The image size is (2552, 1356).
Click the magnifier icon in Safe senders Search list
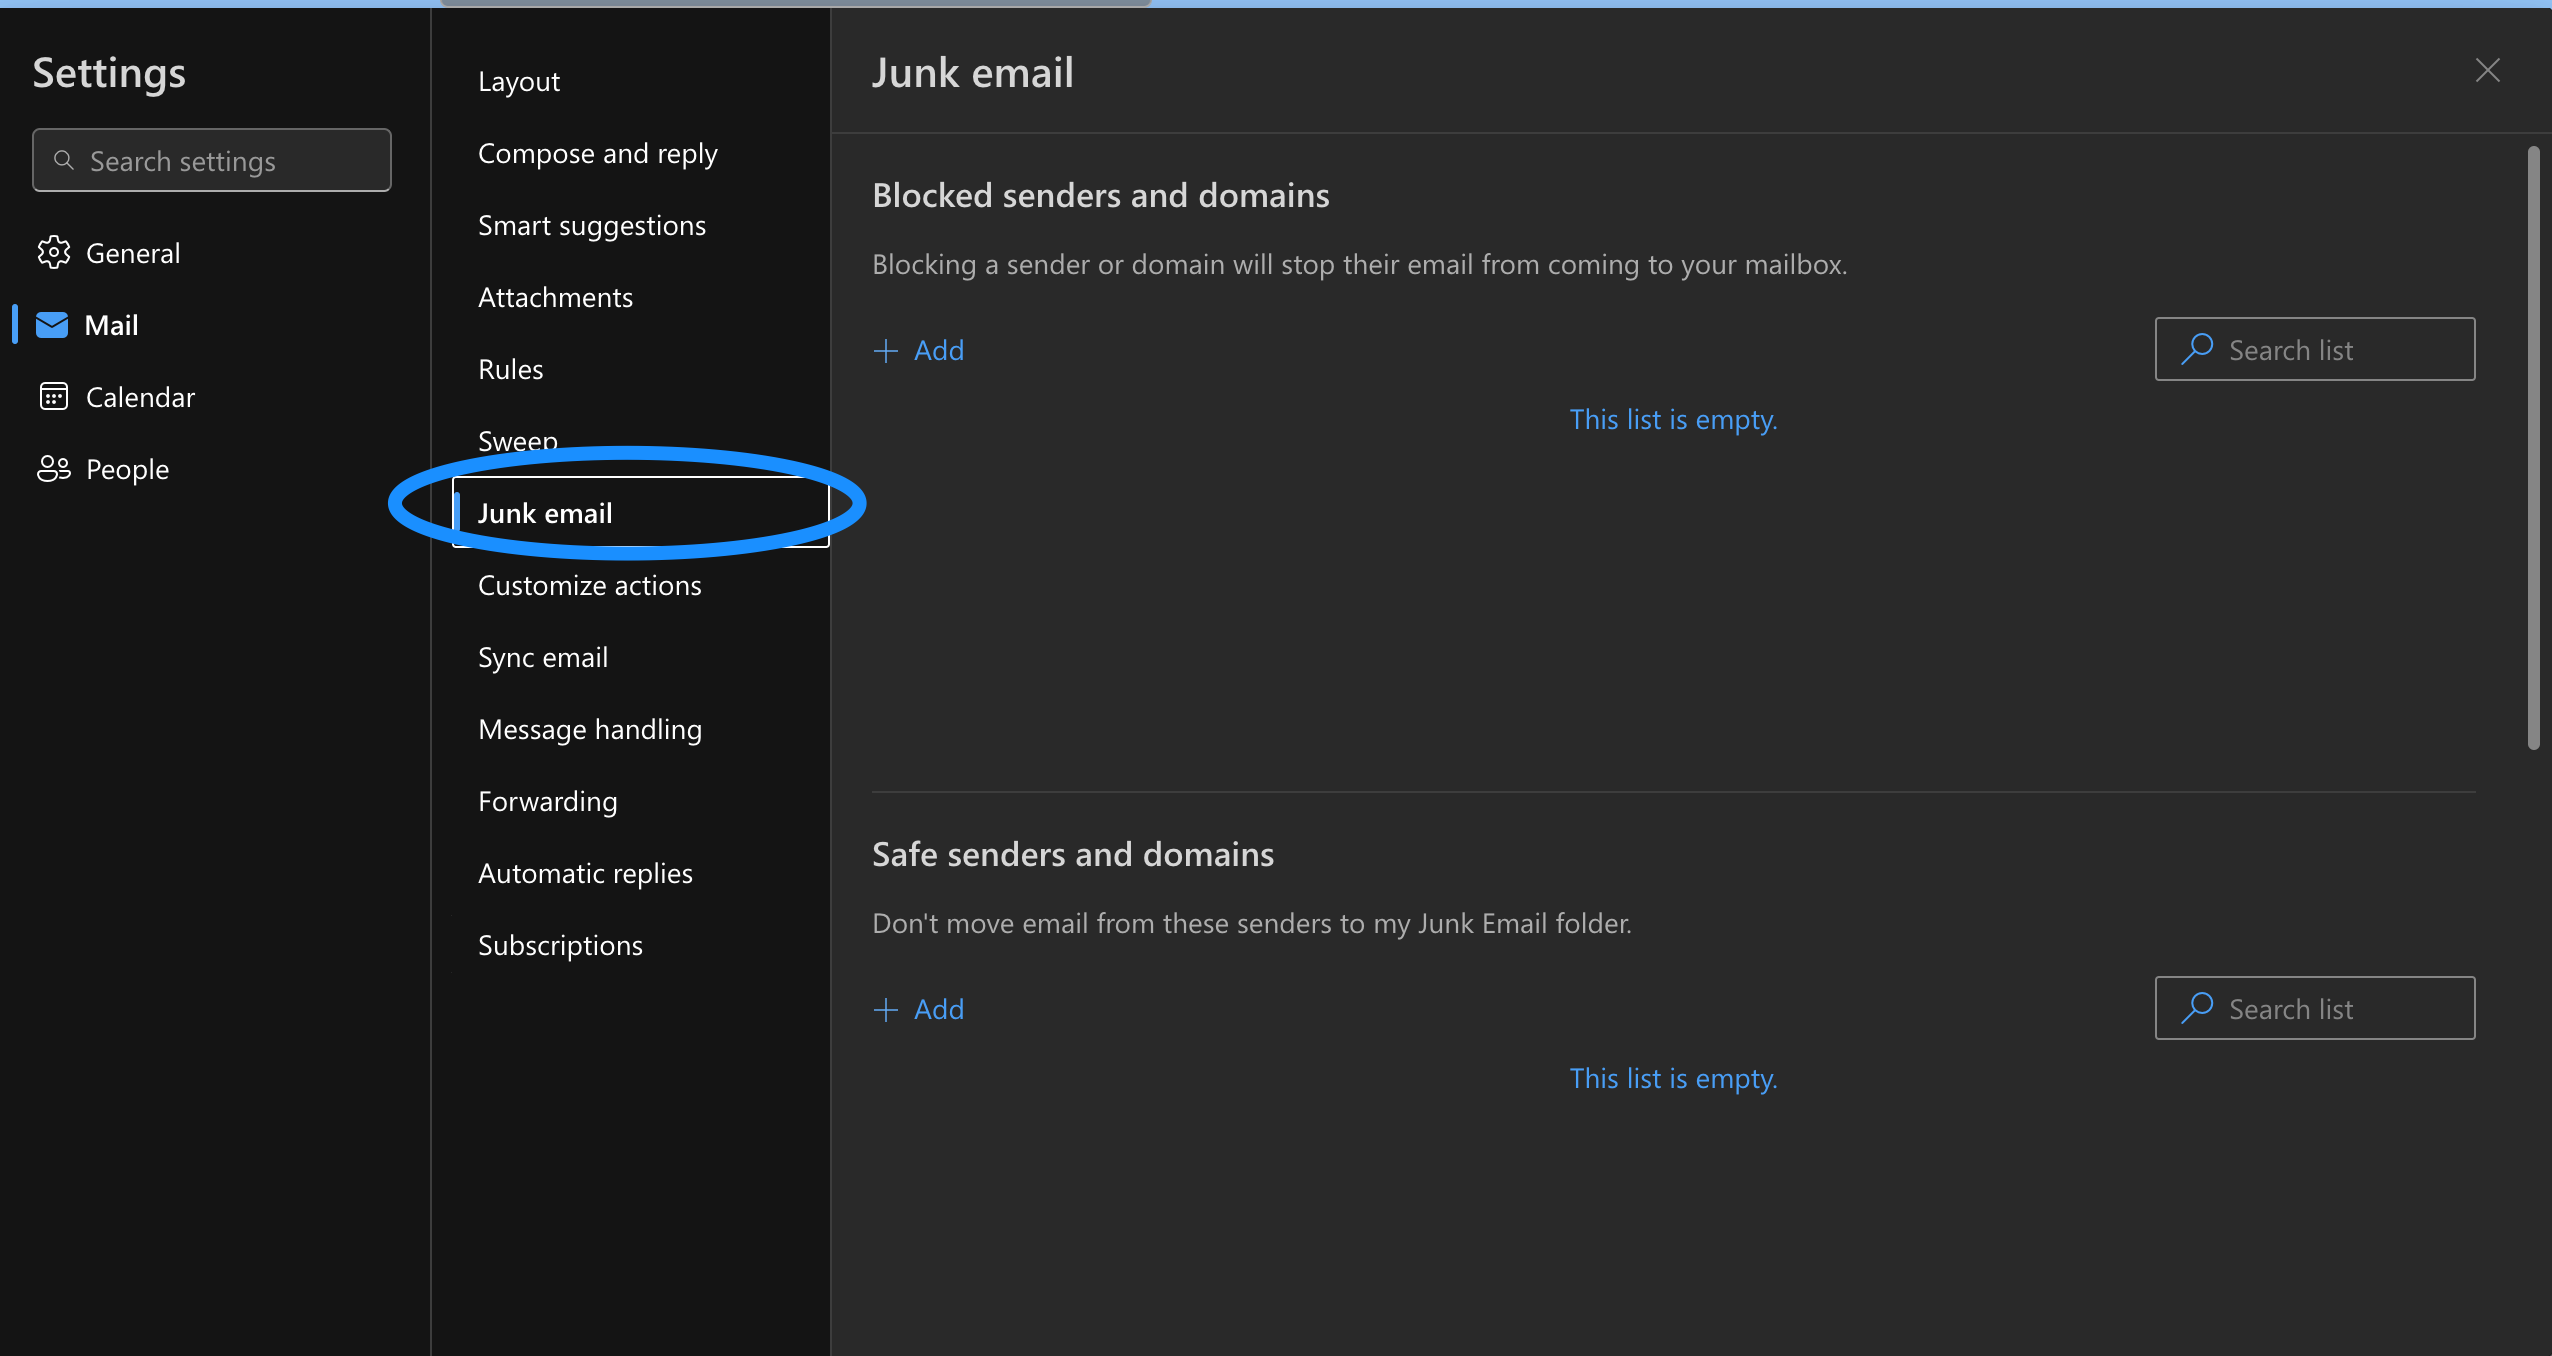click(x=2196, y=1008)
